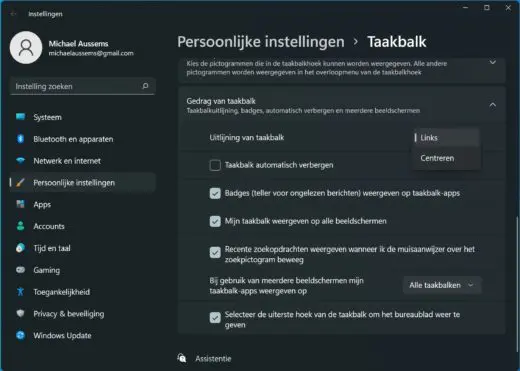The width and height of the screenshot is (520, 371).
Task: Click the Toegankelijkheid accessibility icon
Action: 21,292
